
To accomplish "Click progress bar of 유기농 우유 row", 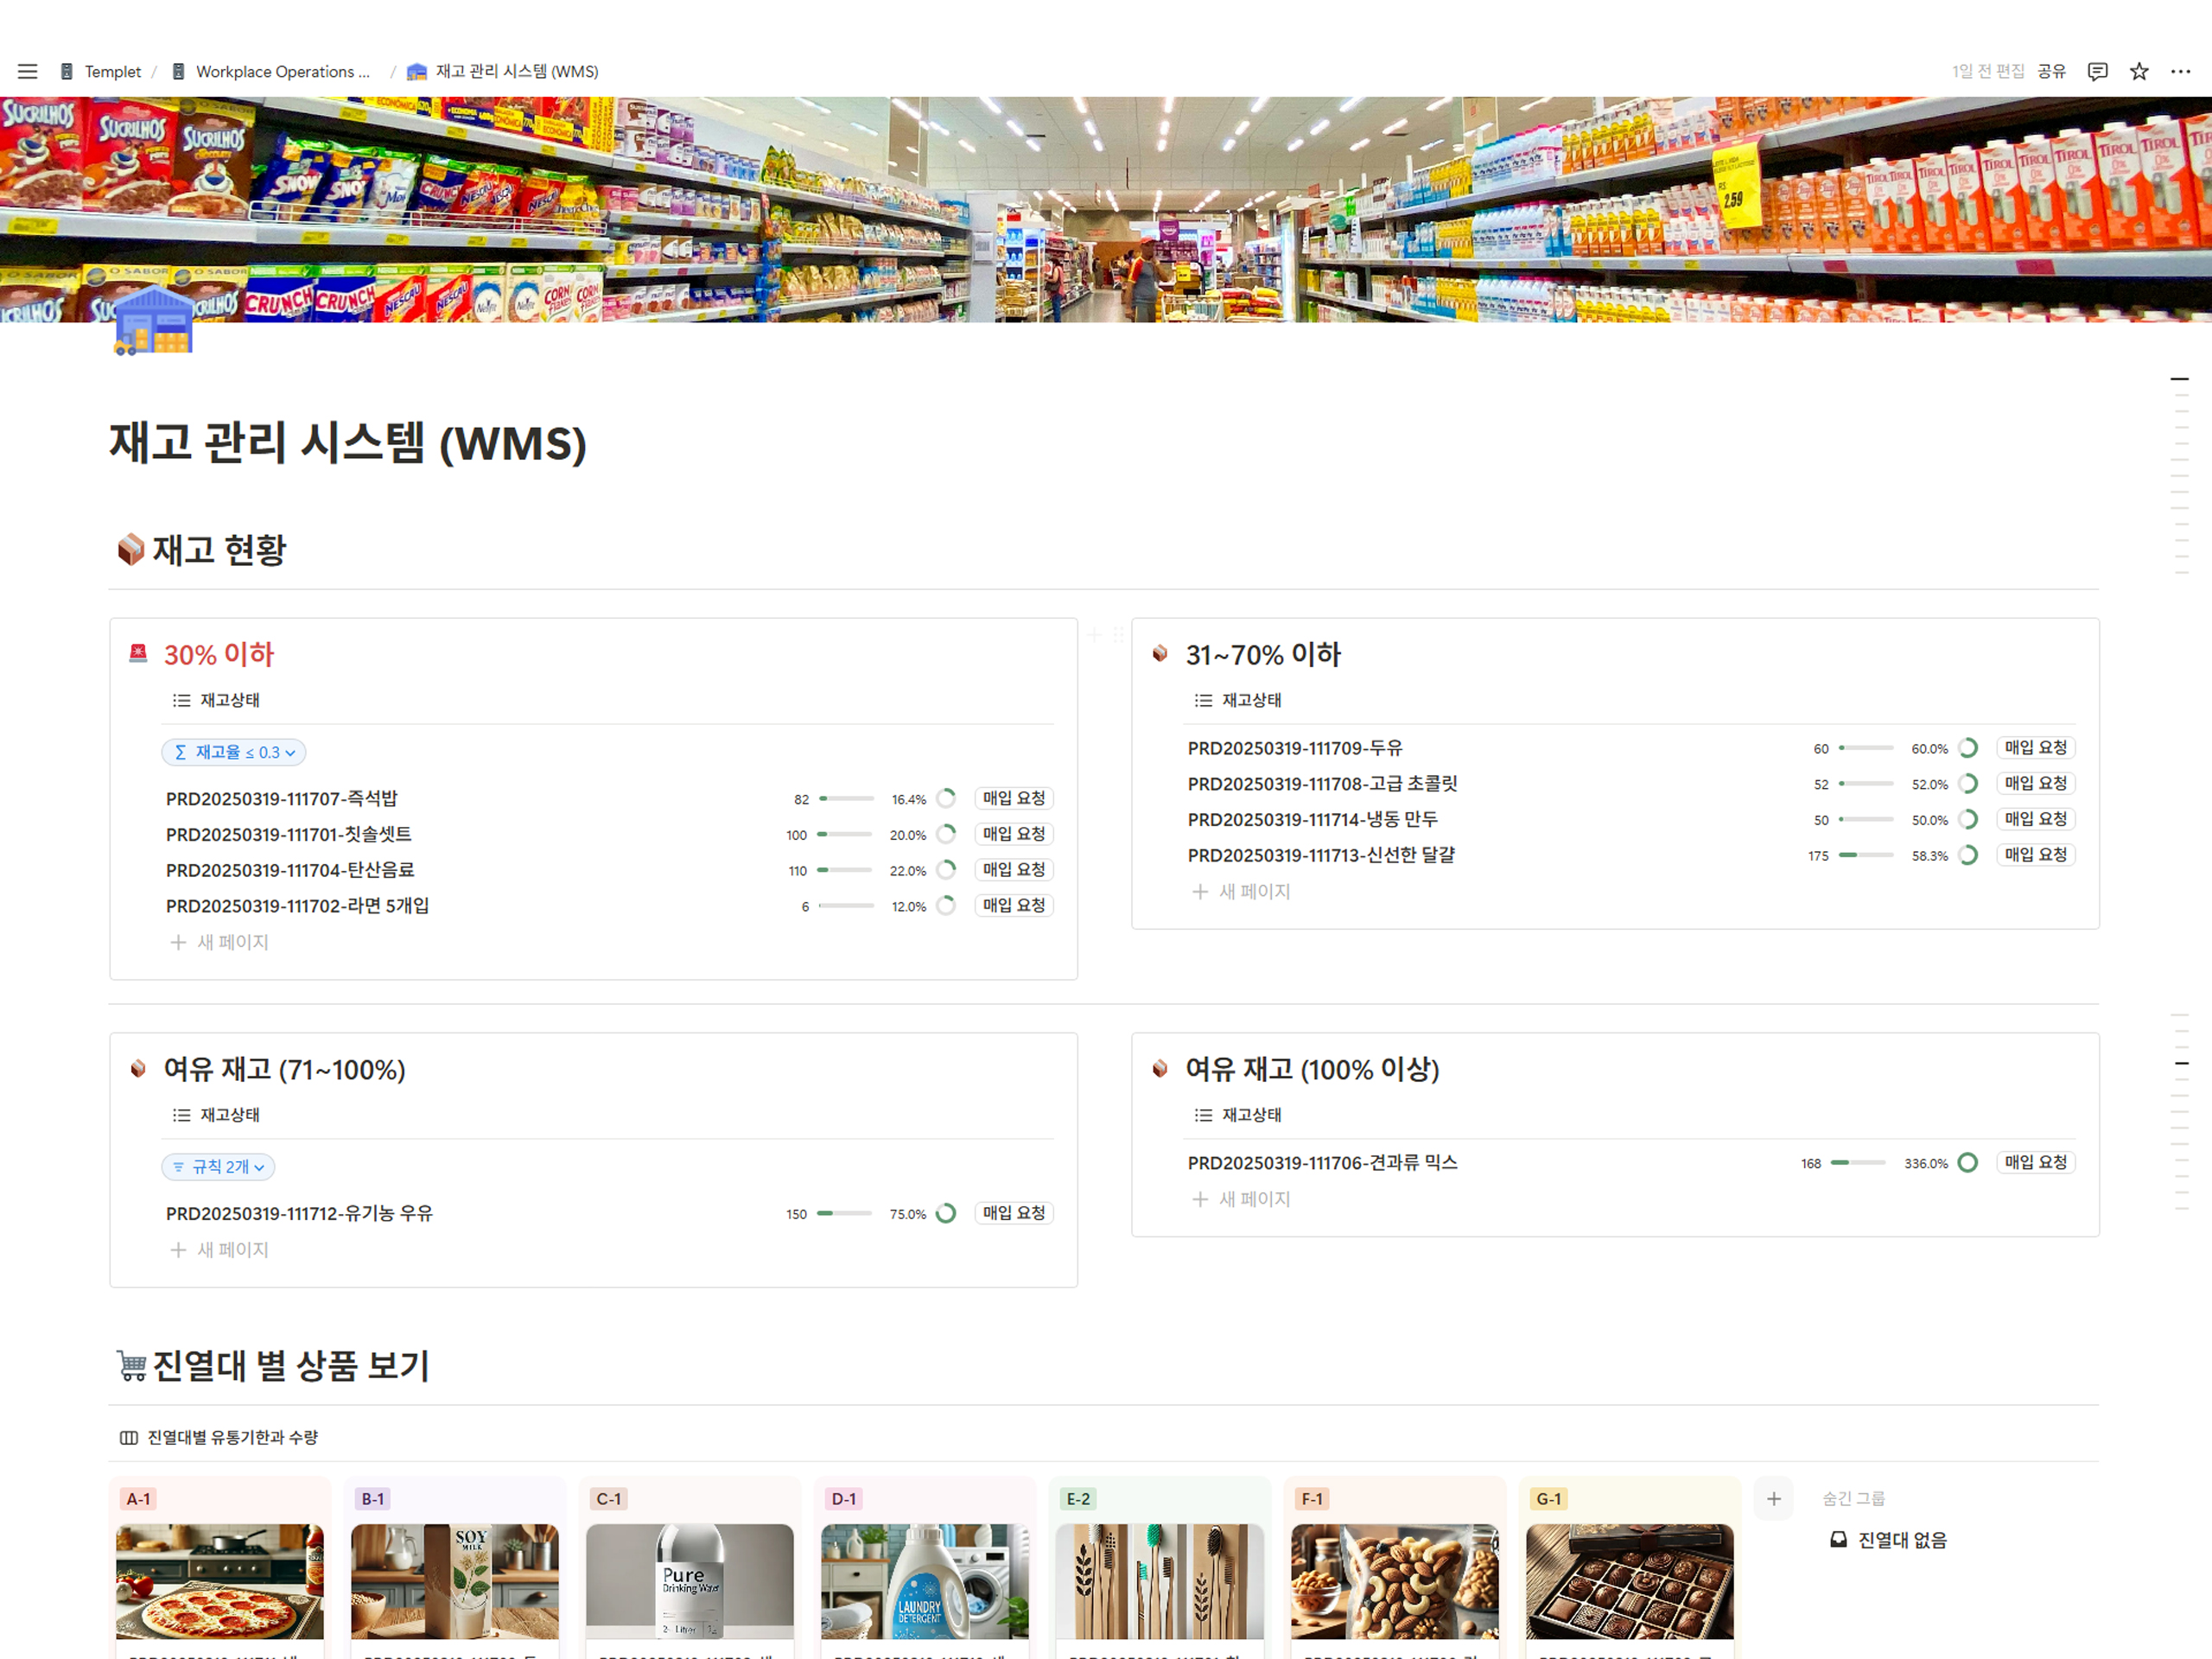I will click(x=844, y=1213).
